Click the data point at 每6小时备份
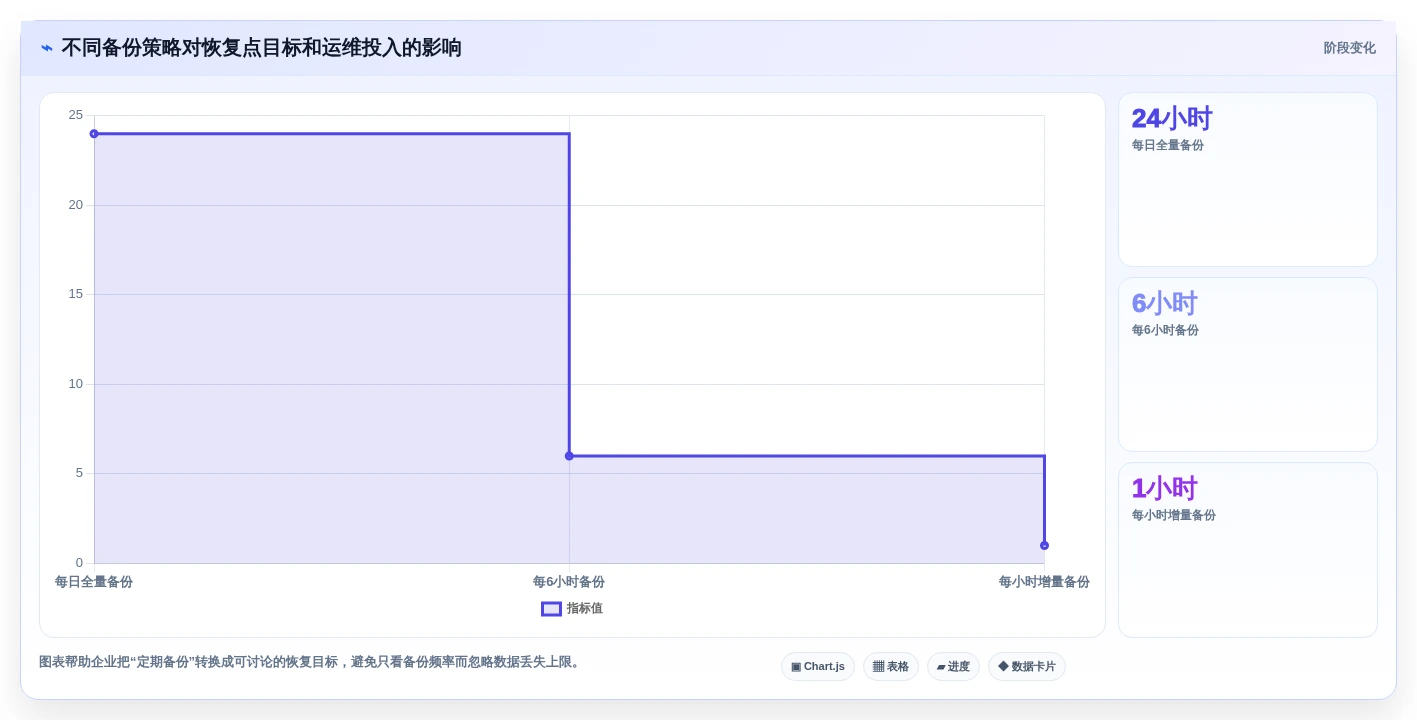1417x720 pixels. (569, 456)
